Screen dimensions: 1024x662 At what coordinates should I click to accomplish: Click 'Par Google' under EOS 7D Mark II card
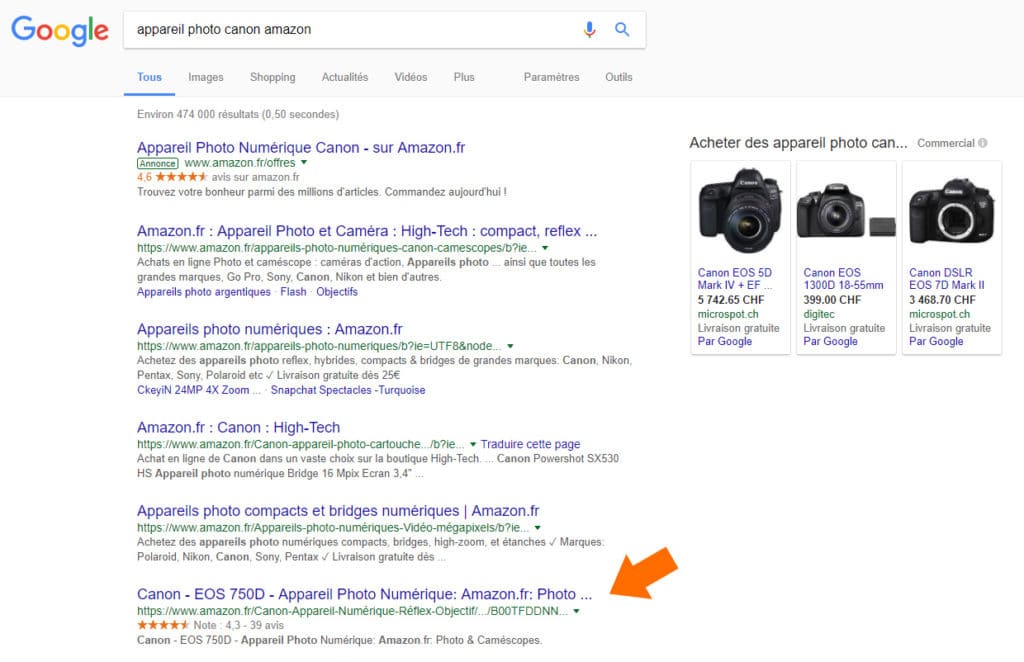(x=936, y=341)
